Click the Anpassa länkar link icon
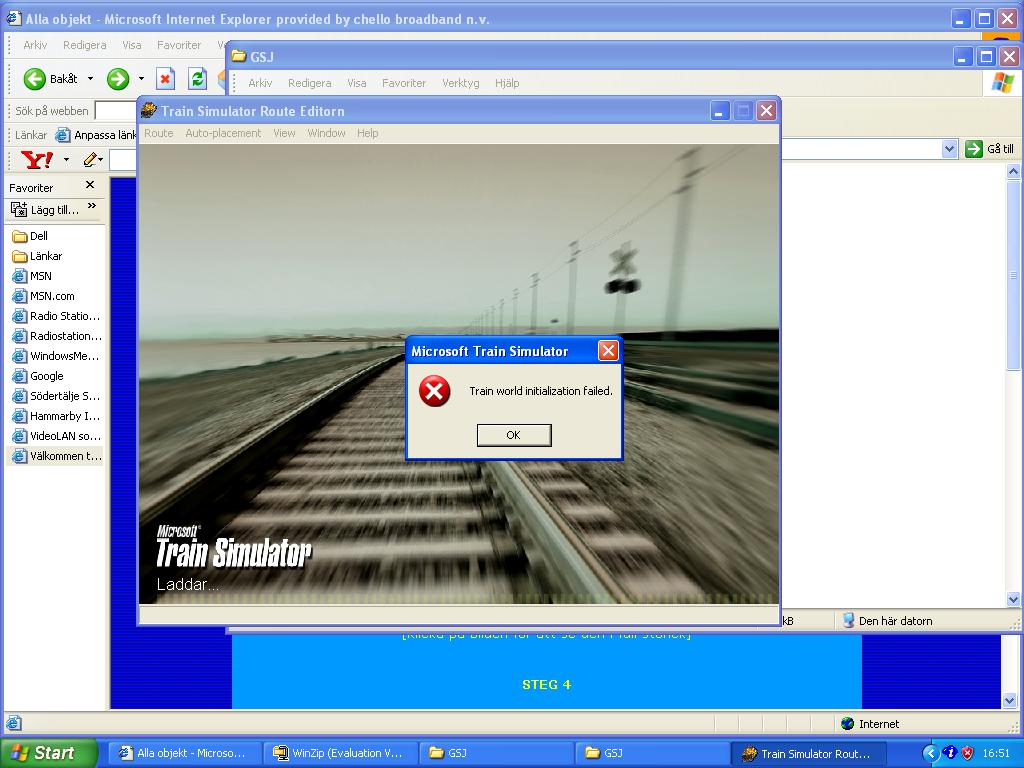Viewport: 1024px width, 768px height. pyautogui.click(x=63, y=135)
